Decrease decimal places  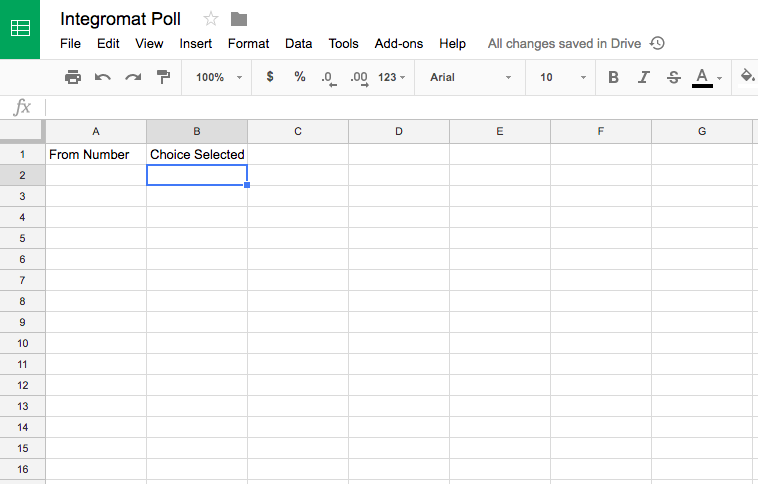pos(329,77)
